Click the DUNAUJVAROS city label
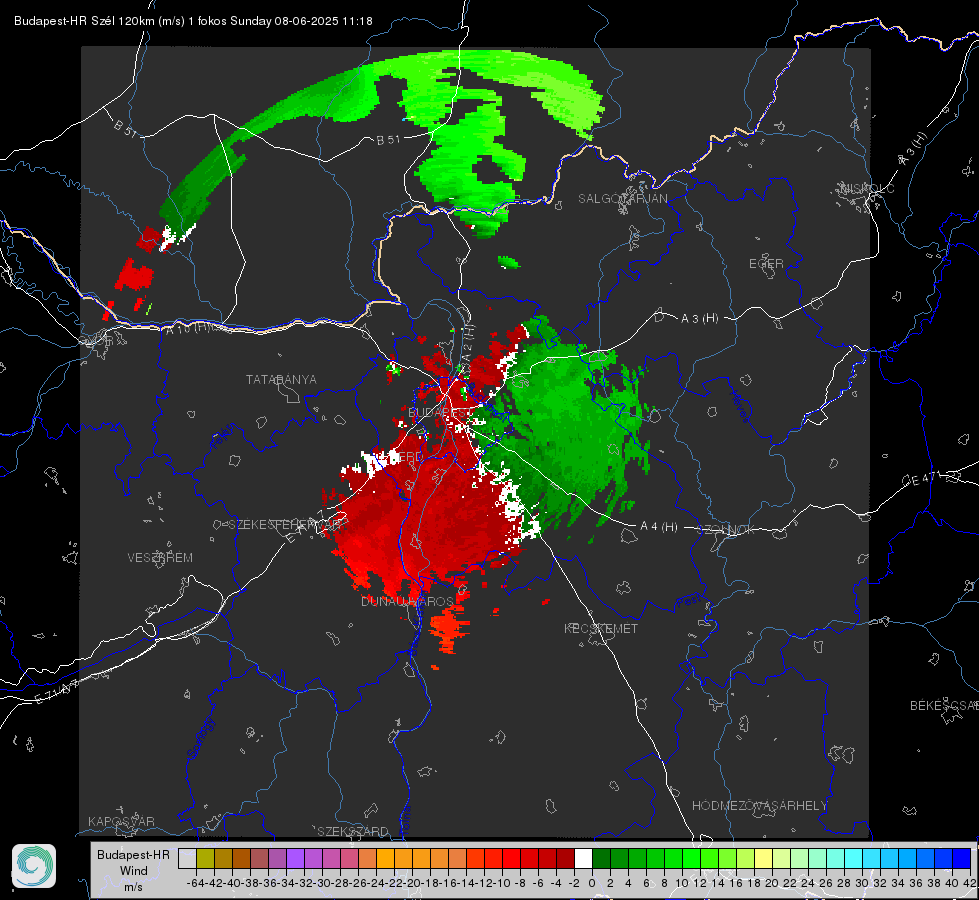Image resolution: width=979 pixels, height=900 pixels. [x=407, y=601]
